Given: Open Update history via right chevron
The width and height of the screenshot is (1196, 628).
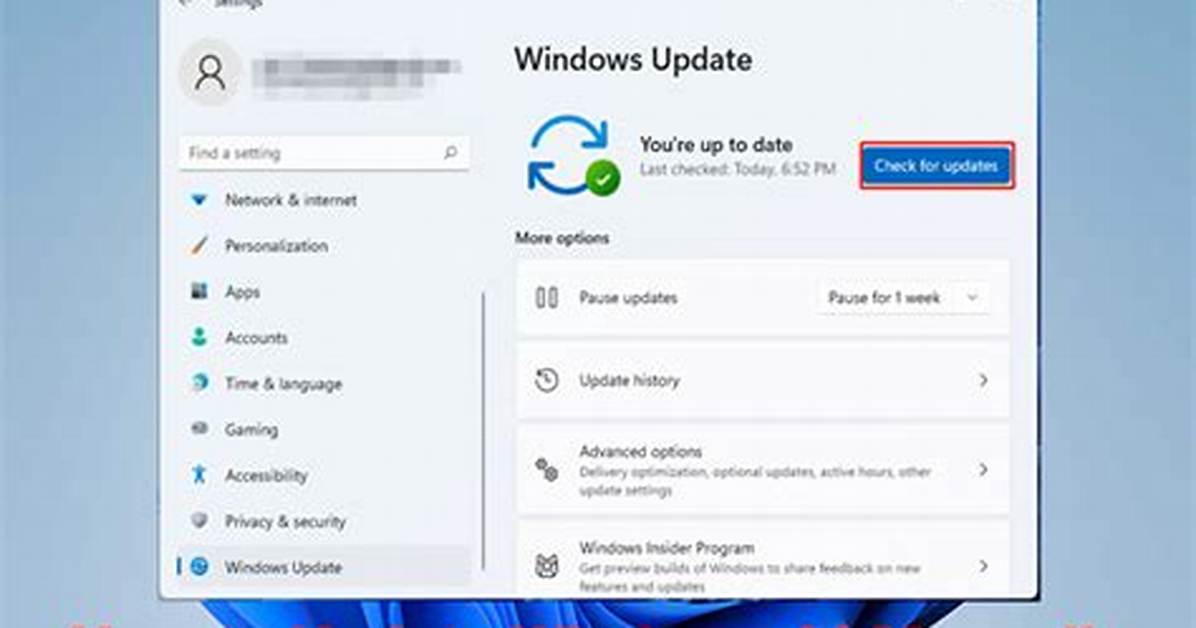Looking at the screenshot, I should click(983, 380).
